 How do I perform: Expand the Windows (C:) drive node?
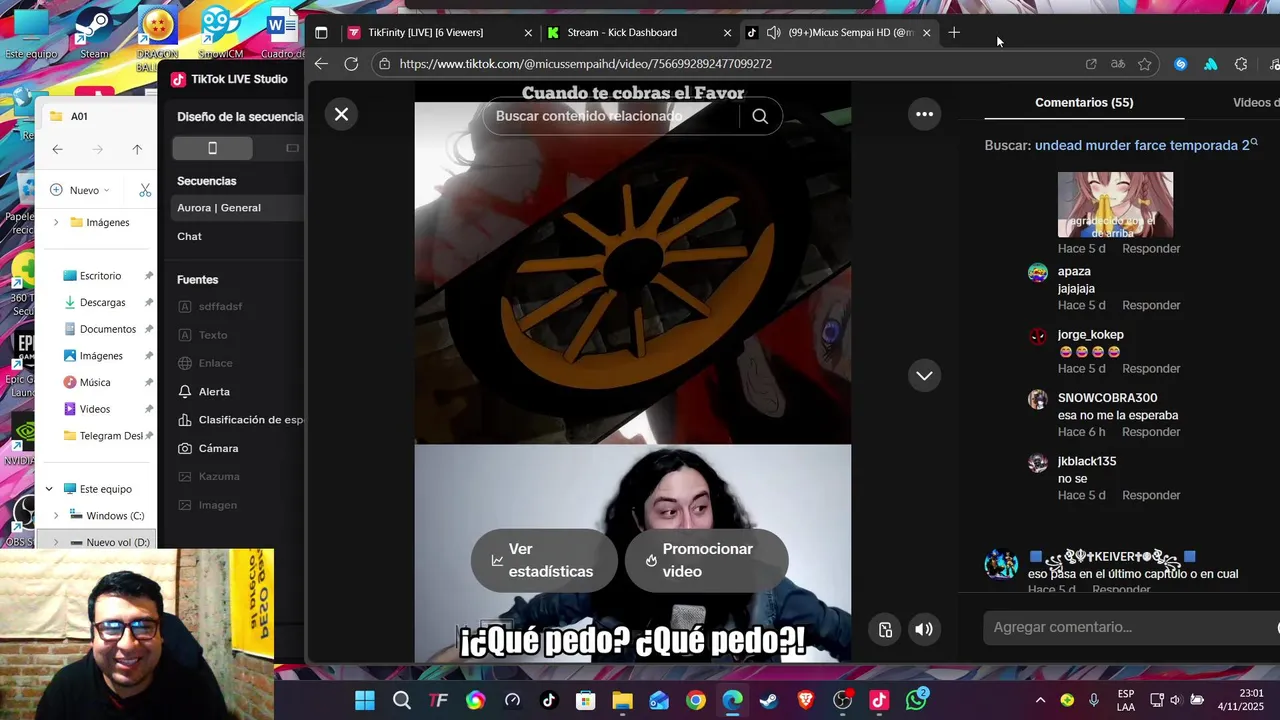click(56, 516)
